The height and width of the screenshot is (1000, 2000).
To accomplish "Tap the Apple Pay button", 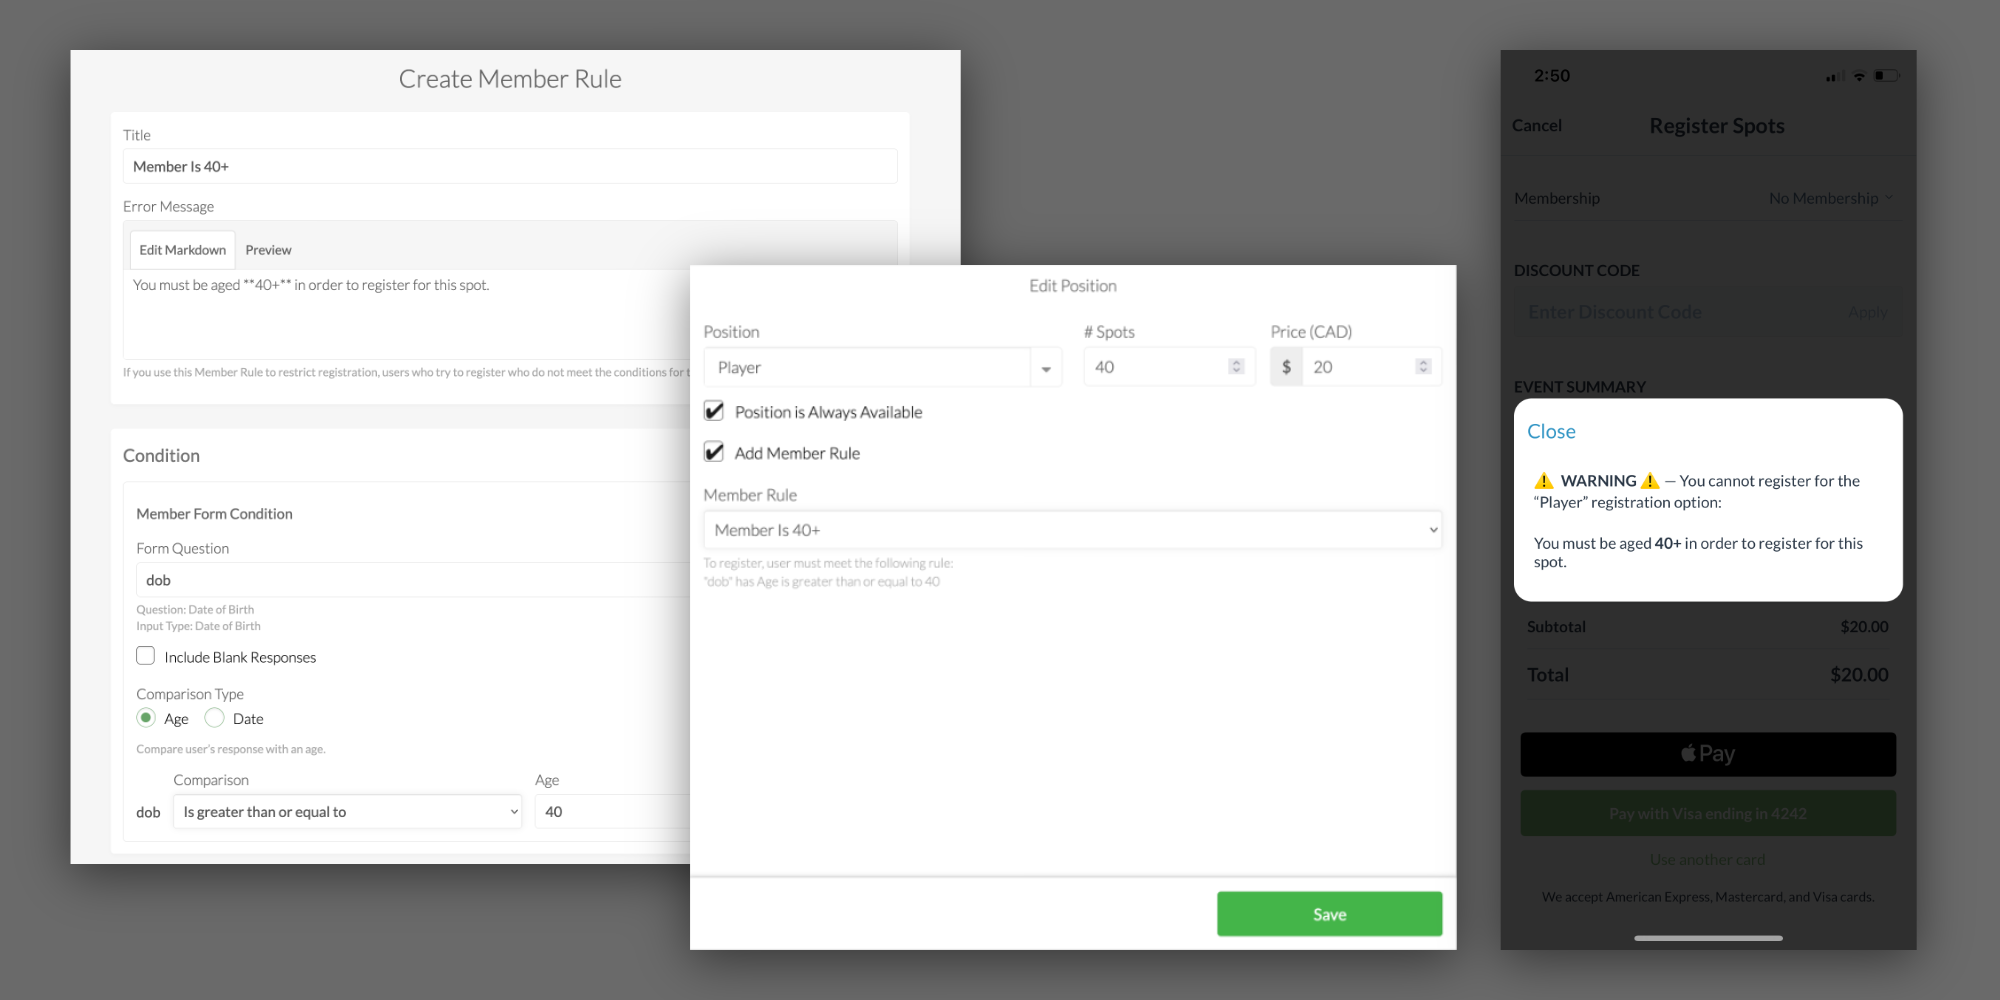I will (x=1708, y=754).
